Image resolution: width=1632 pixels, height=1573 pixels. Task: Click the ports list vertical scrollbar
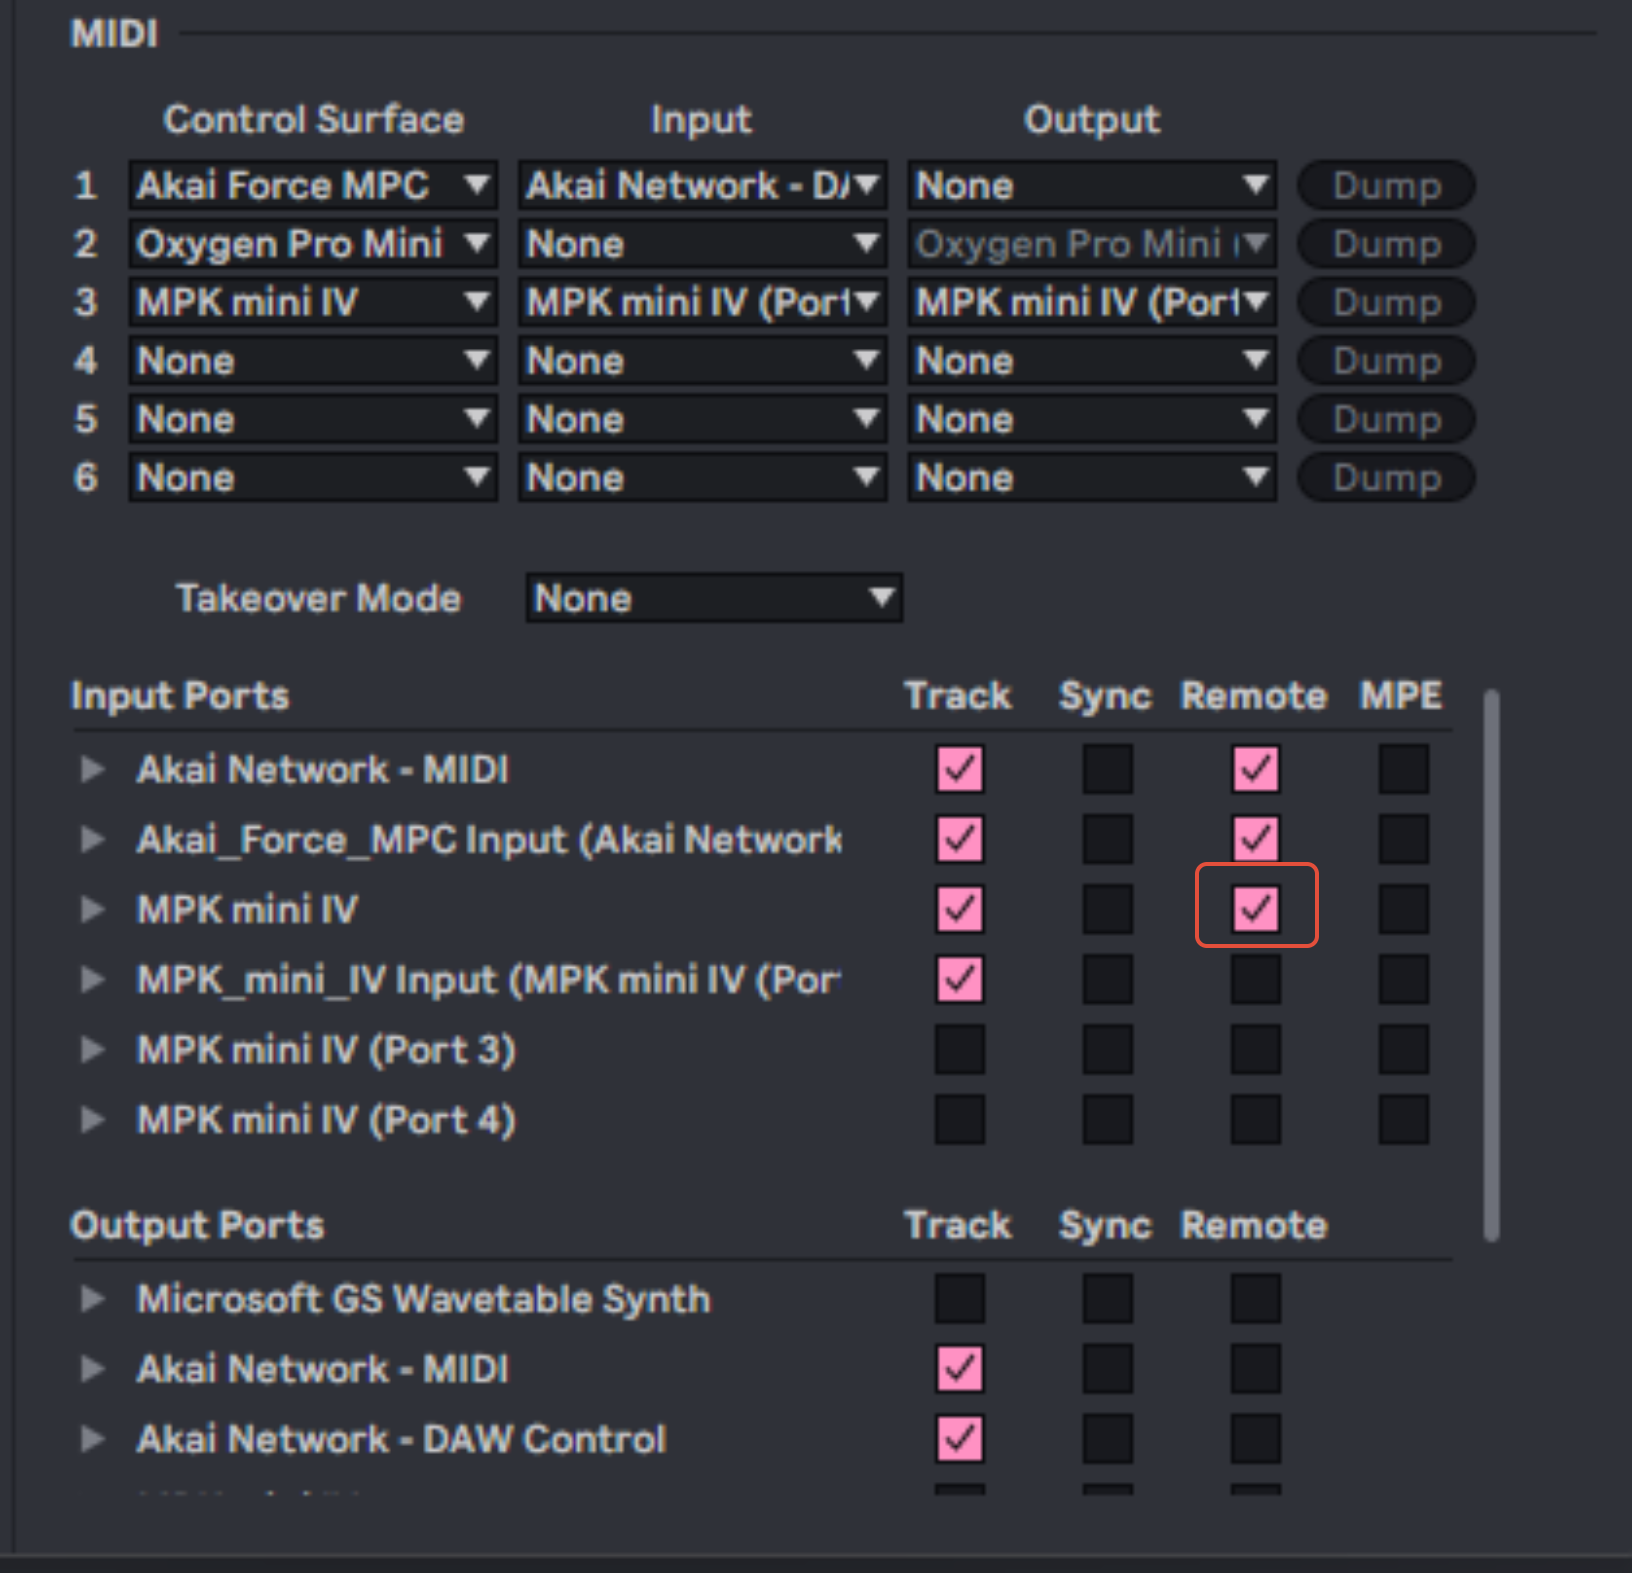(x=1491, y=965)
